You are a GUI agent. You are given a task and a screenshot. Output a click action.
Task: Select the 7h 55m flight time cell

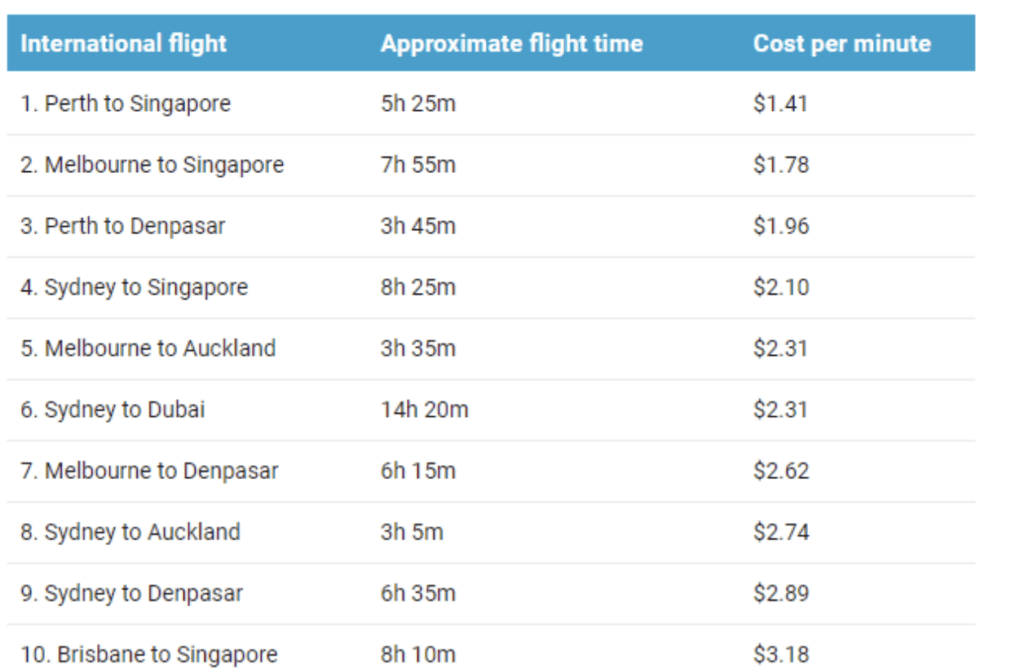pyautogui.click(x=418, y=165)
